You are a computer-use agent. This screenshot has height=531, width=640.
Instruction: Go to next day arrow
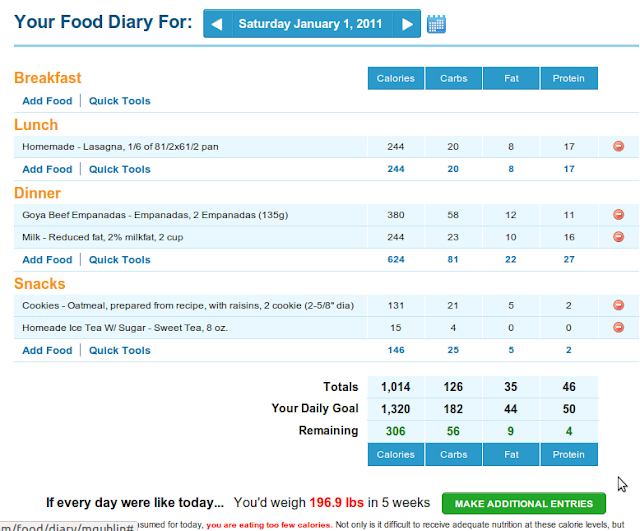[407, 24]
